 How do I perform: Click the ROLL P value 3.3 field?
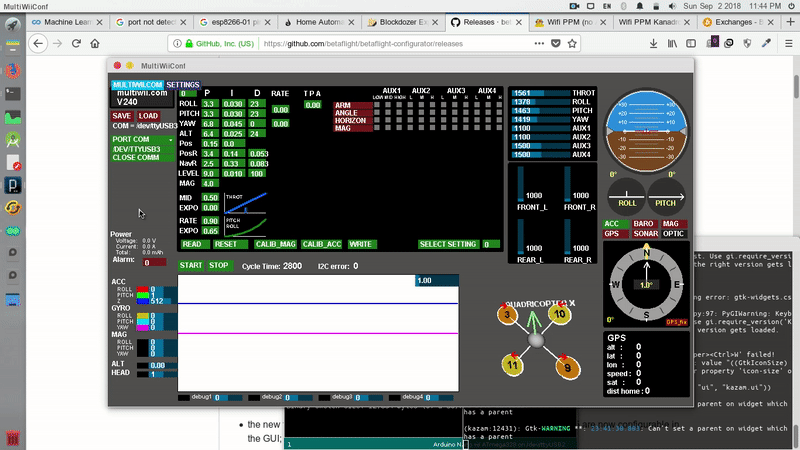[210, 104]
